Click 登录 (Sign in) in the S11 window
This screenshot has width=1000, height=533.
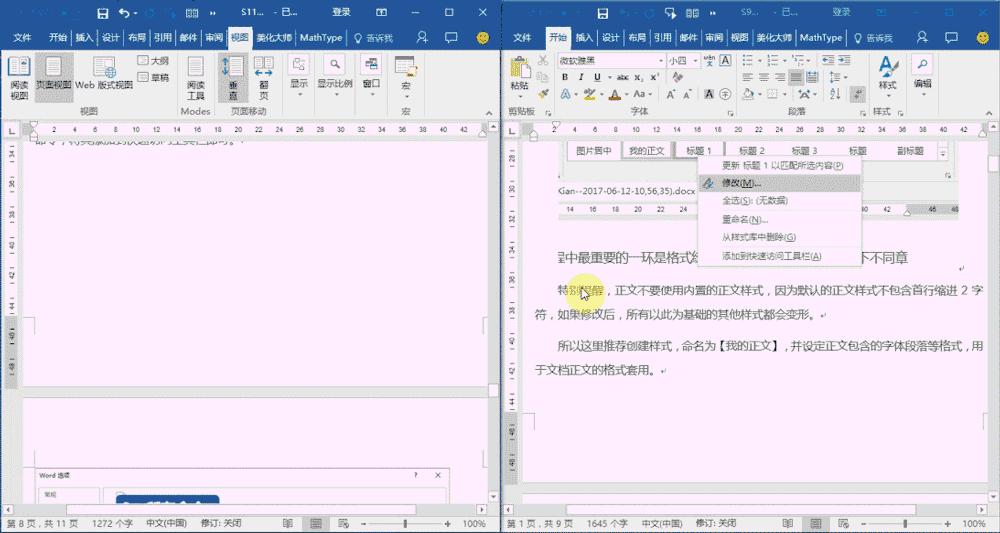(341, 12)
